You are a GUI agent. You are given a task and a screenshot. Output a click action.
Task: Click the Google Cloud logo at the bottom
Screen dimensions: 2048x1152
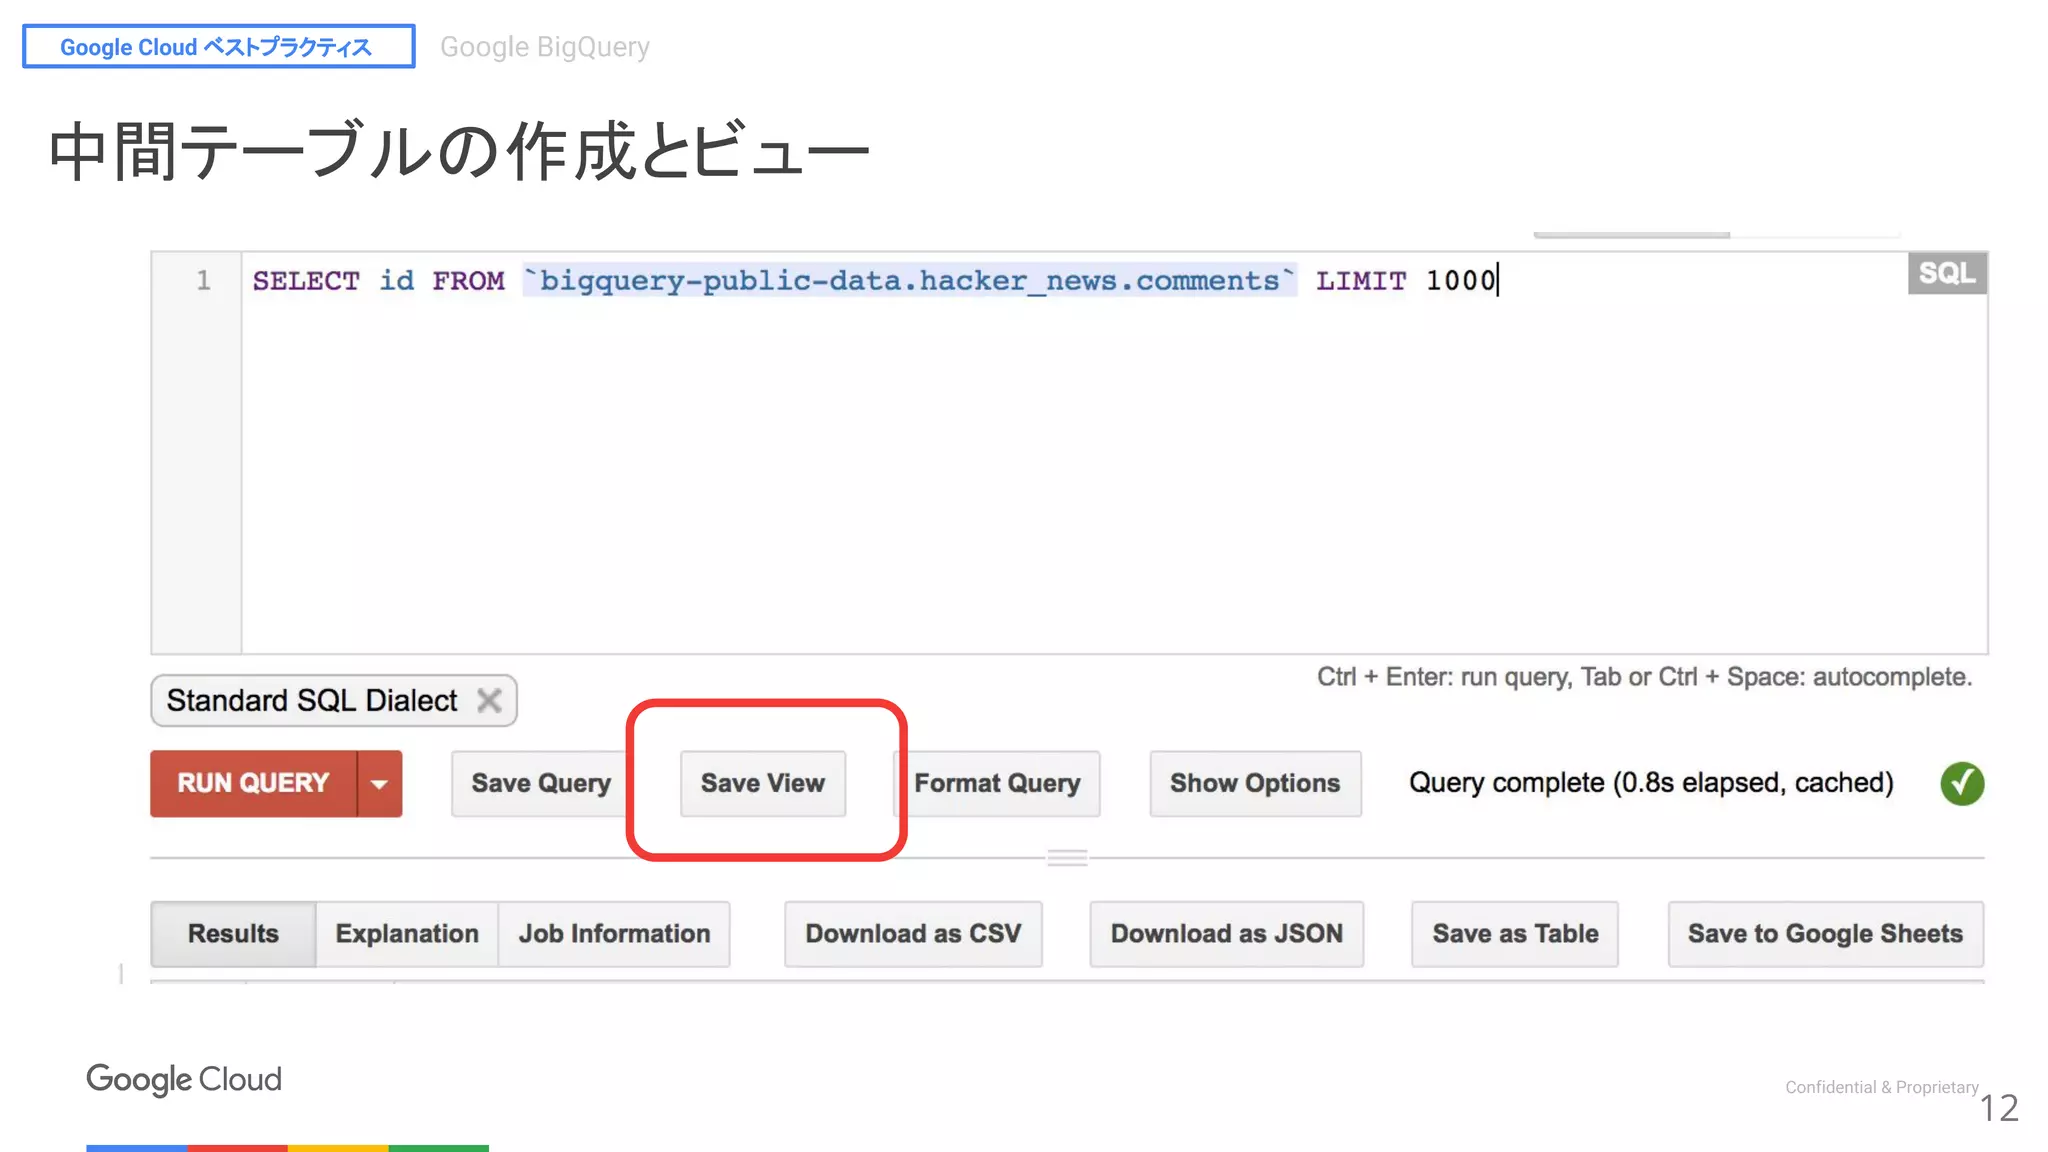tap(184, 1079)
